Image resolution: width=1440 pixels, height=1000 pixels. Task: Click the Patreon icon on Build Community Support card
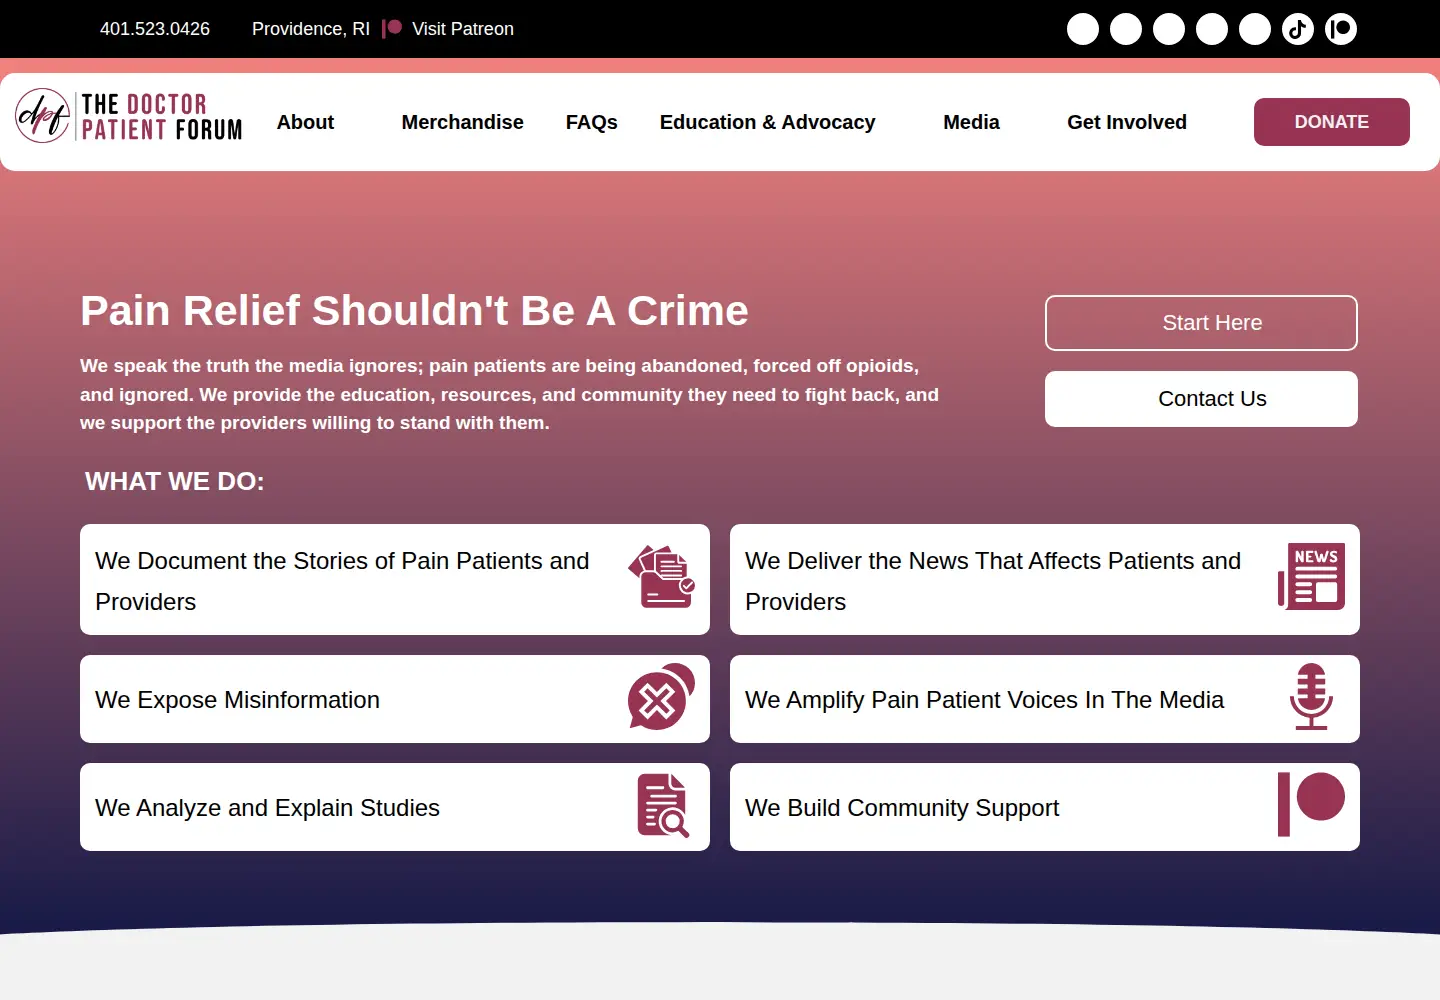pyautogui.click(x=1312, y=804)
